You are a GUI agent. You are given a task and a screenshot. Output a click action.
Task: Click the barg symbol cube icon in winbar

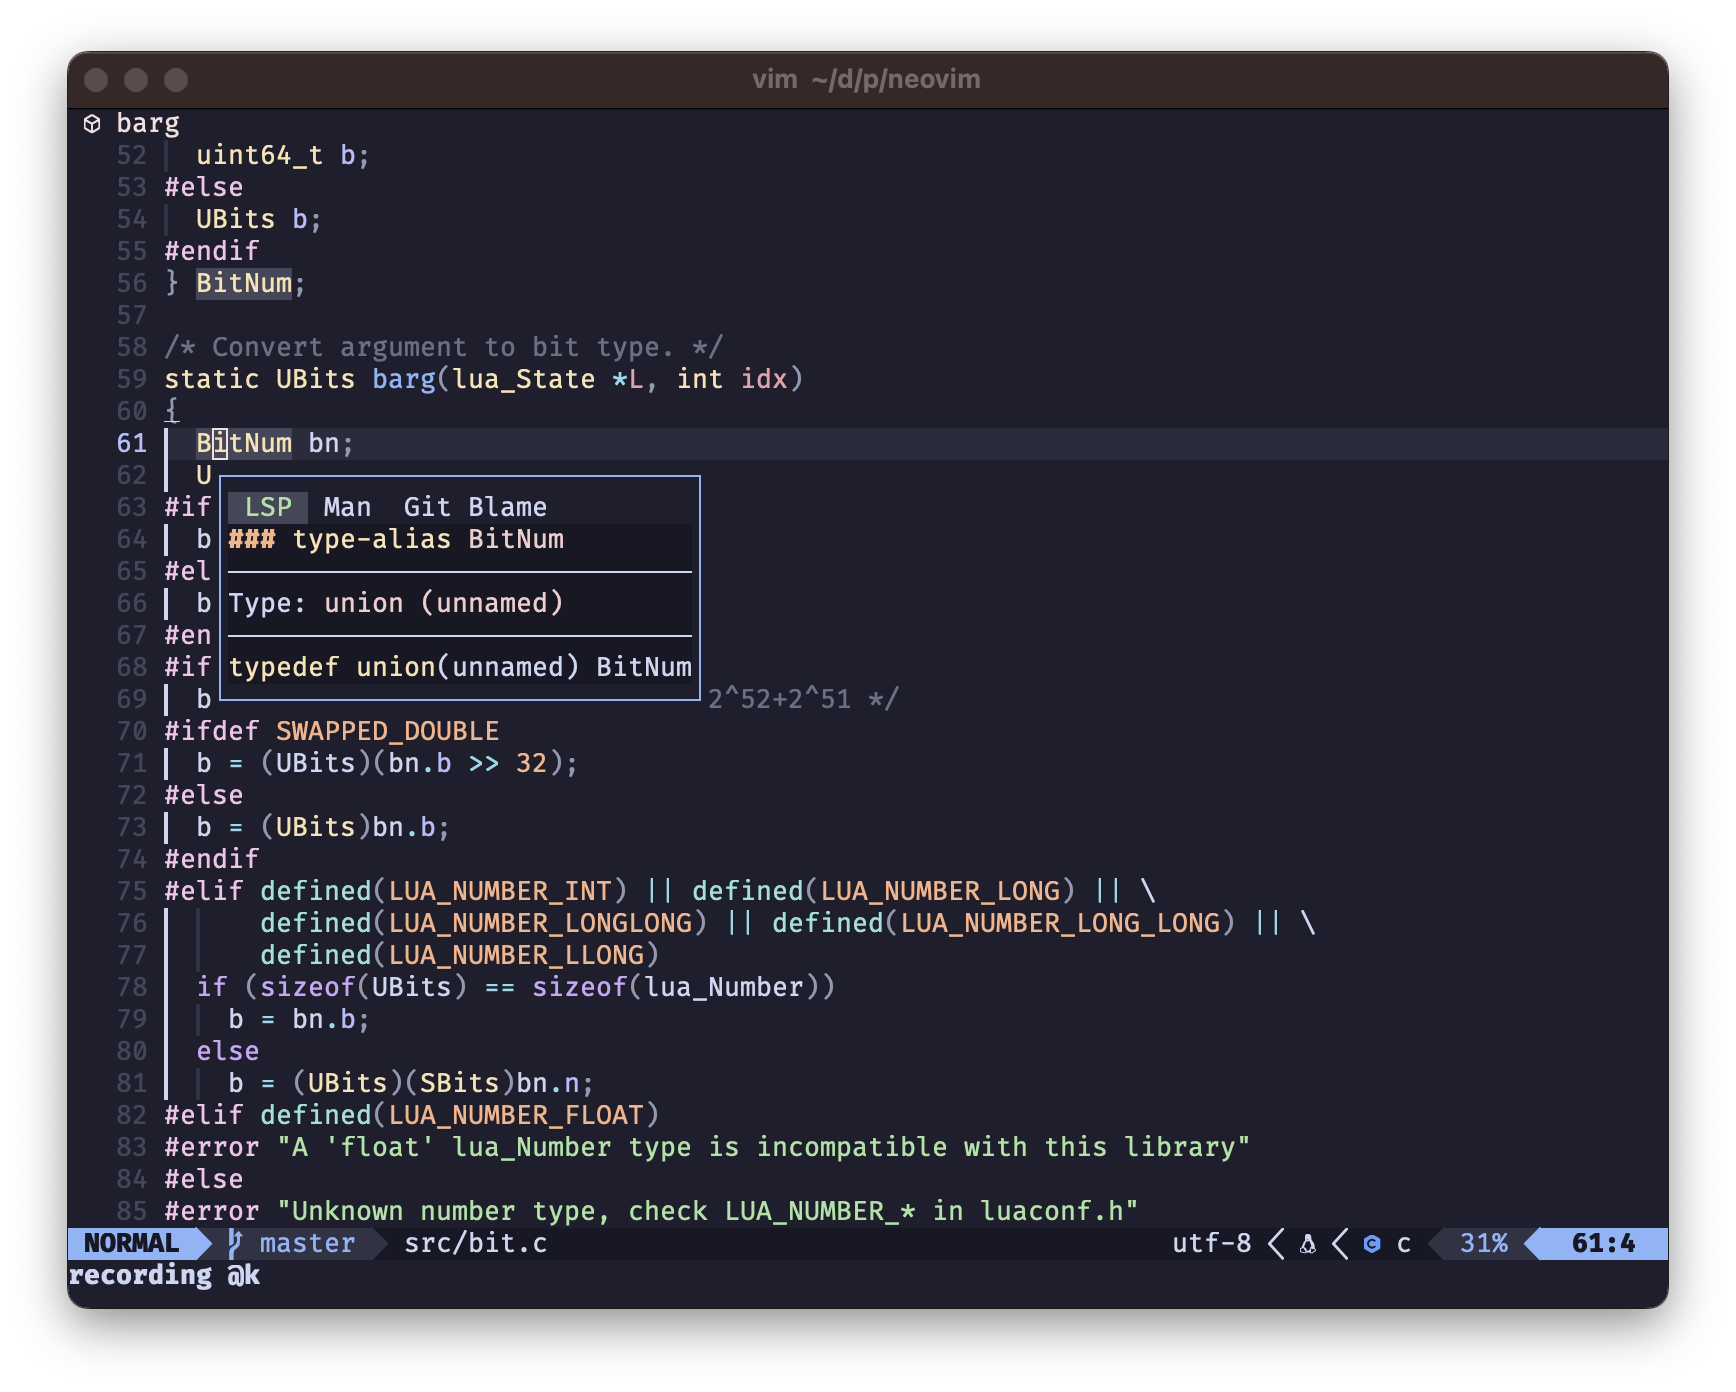point(92,123)
